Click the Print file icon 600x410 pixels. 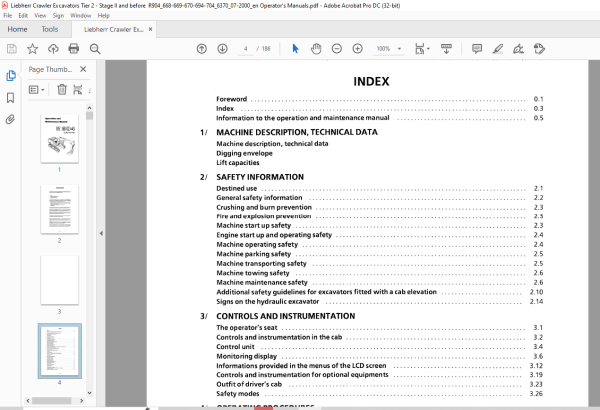[73, 49]
